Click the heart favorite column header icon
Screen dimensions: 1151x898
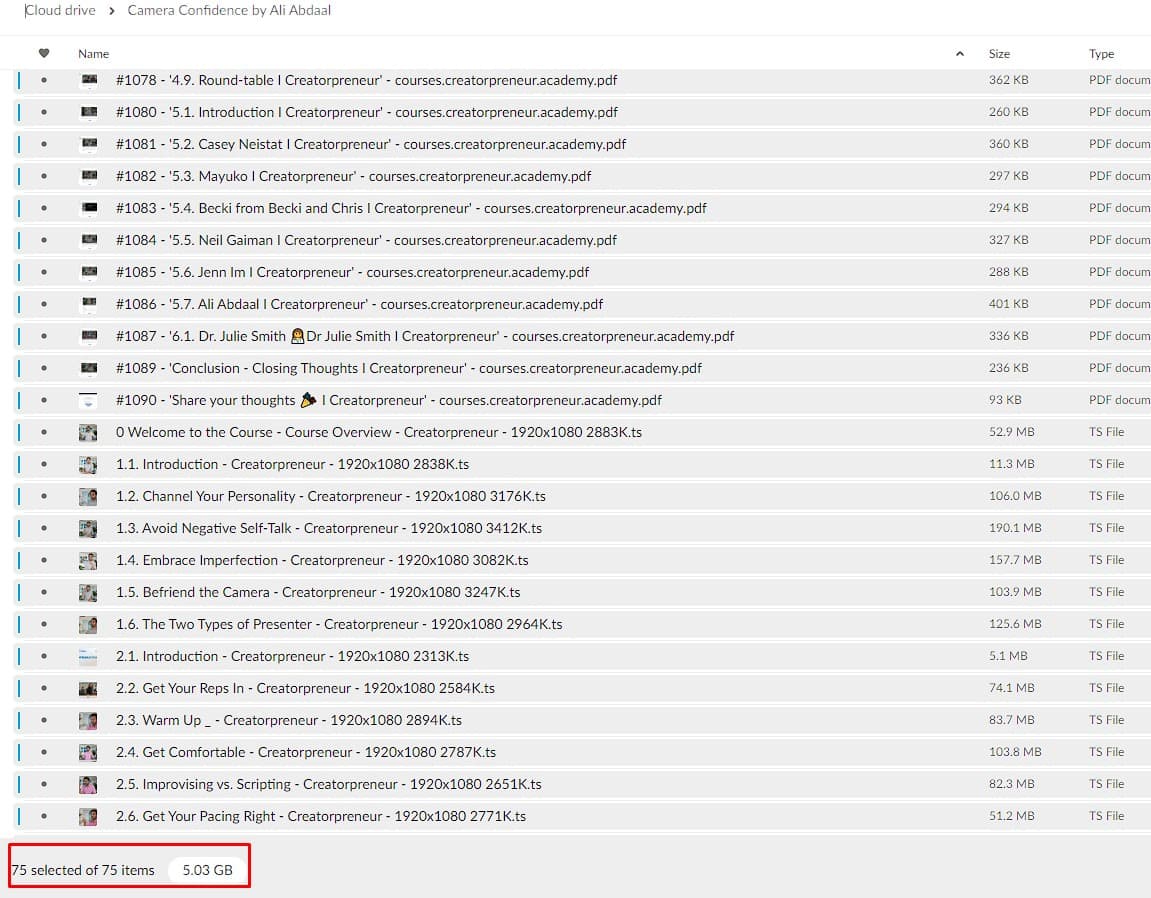44,53
